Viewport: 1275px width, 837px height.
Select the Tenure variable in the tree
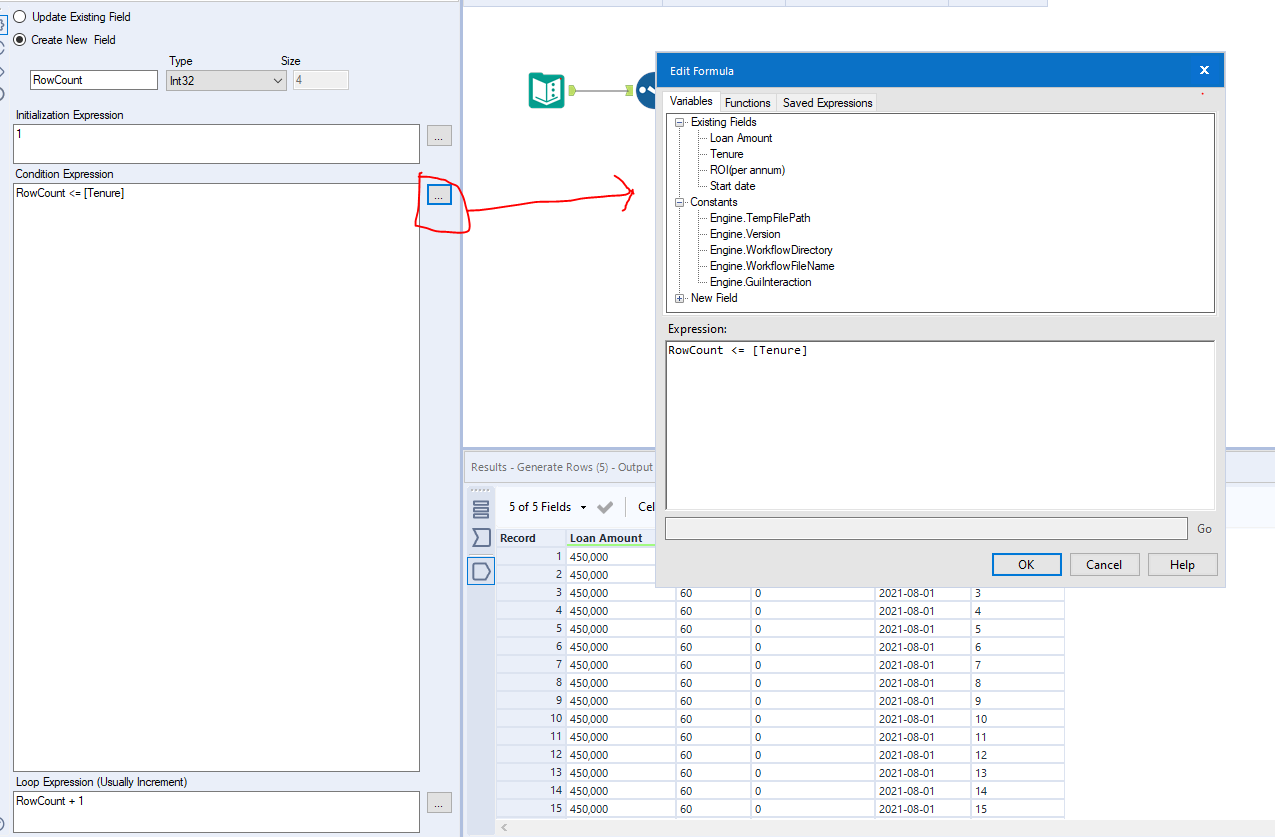coord(725,154)
